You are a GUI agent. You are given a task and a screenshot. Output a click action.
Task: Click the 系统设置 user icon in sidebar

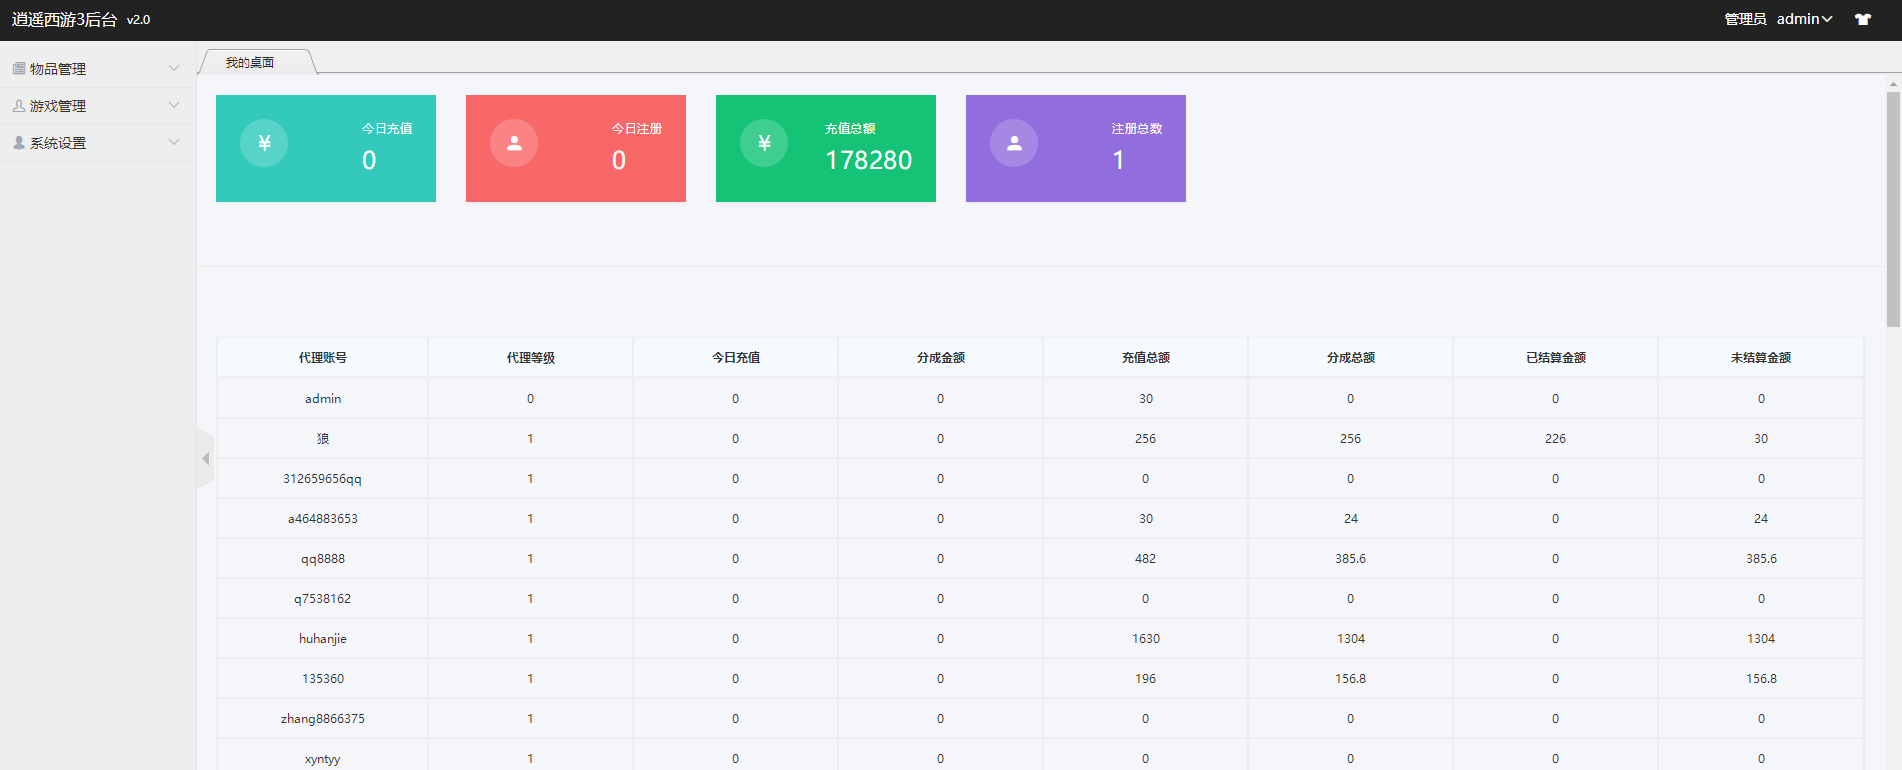click(x=19, y=143)
